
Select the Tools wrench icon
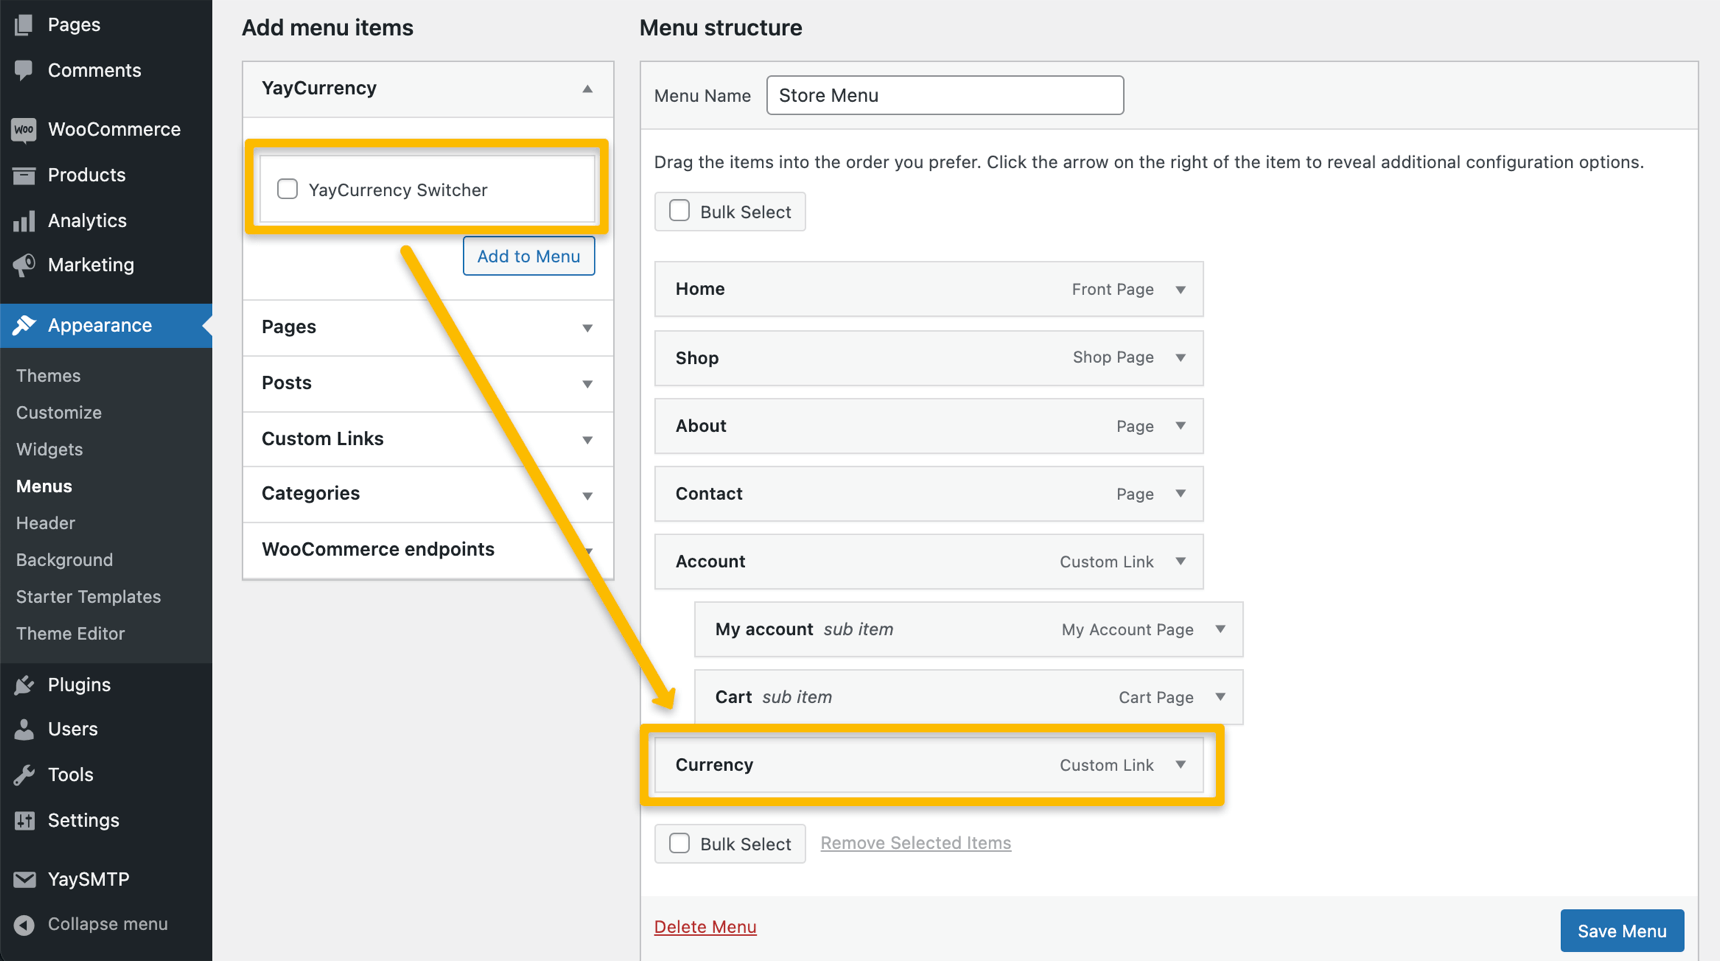pos(24,774)
